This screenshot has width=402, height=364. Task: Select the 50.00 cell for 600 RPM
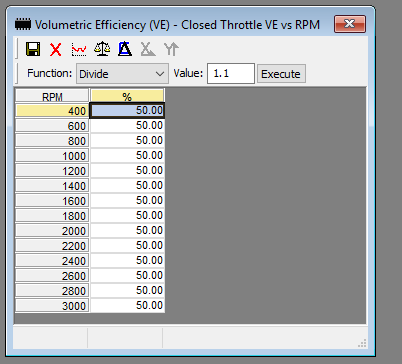pyautogui.click(x=127, y=126)
